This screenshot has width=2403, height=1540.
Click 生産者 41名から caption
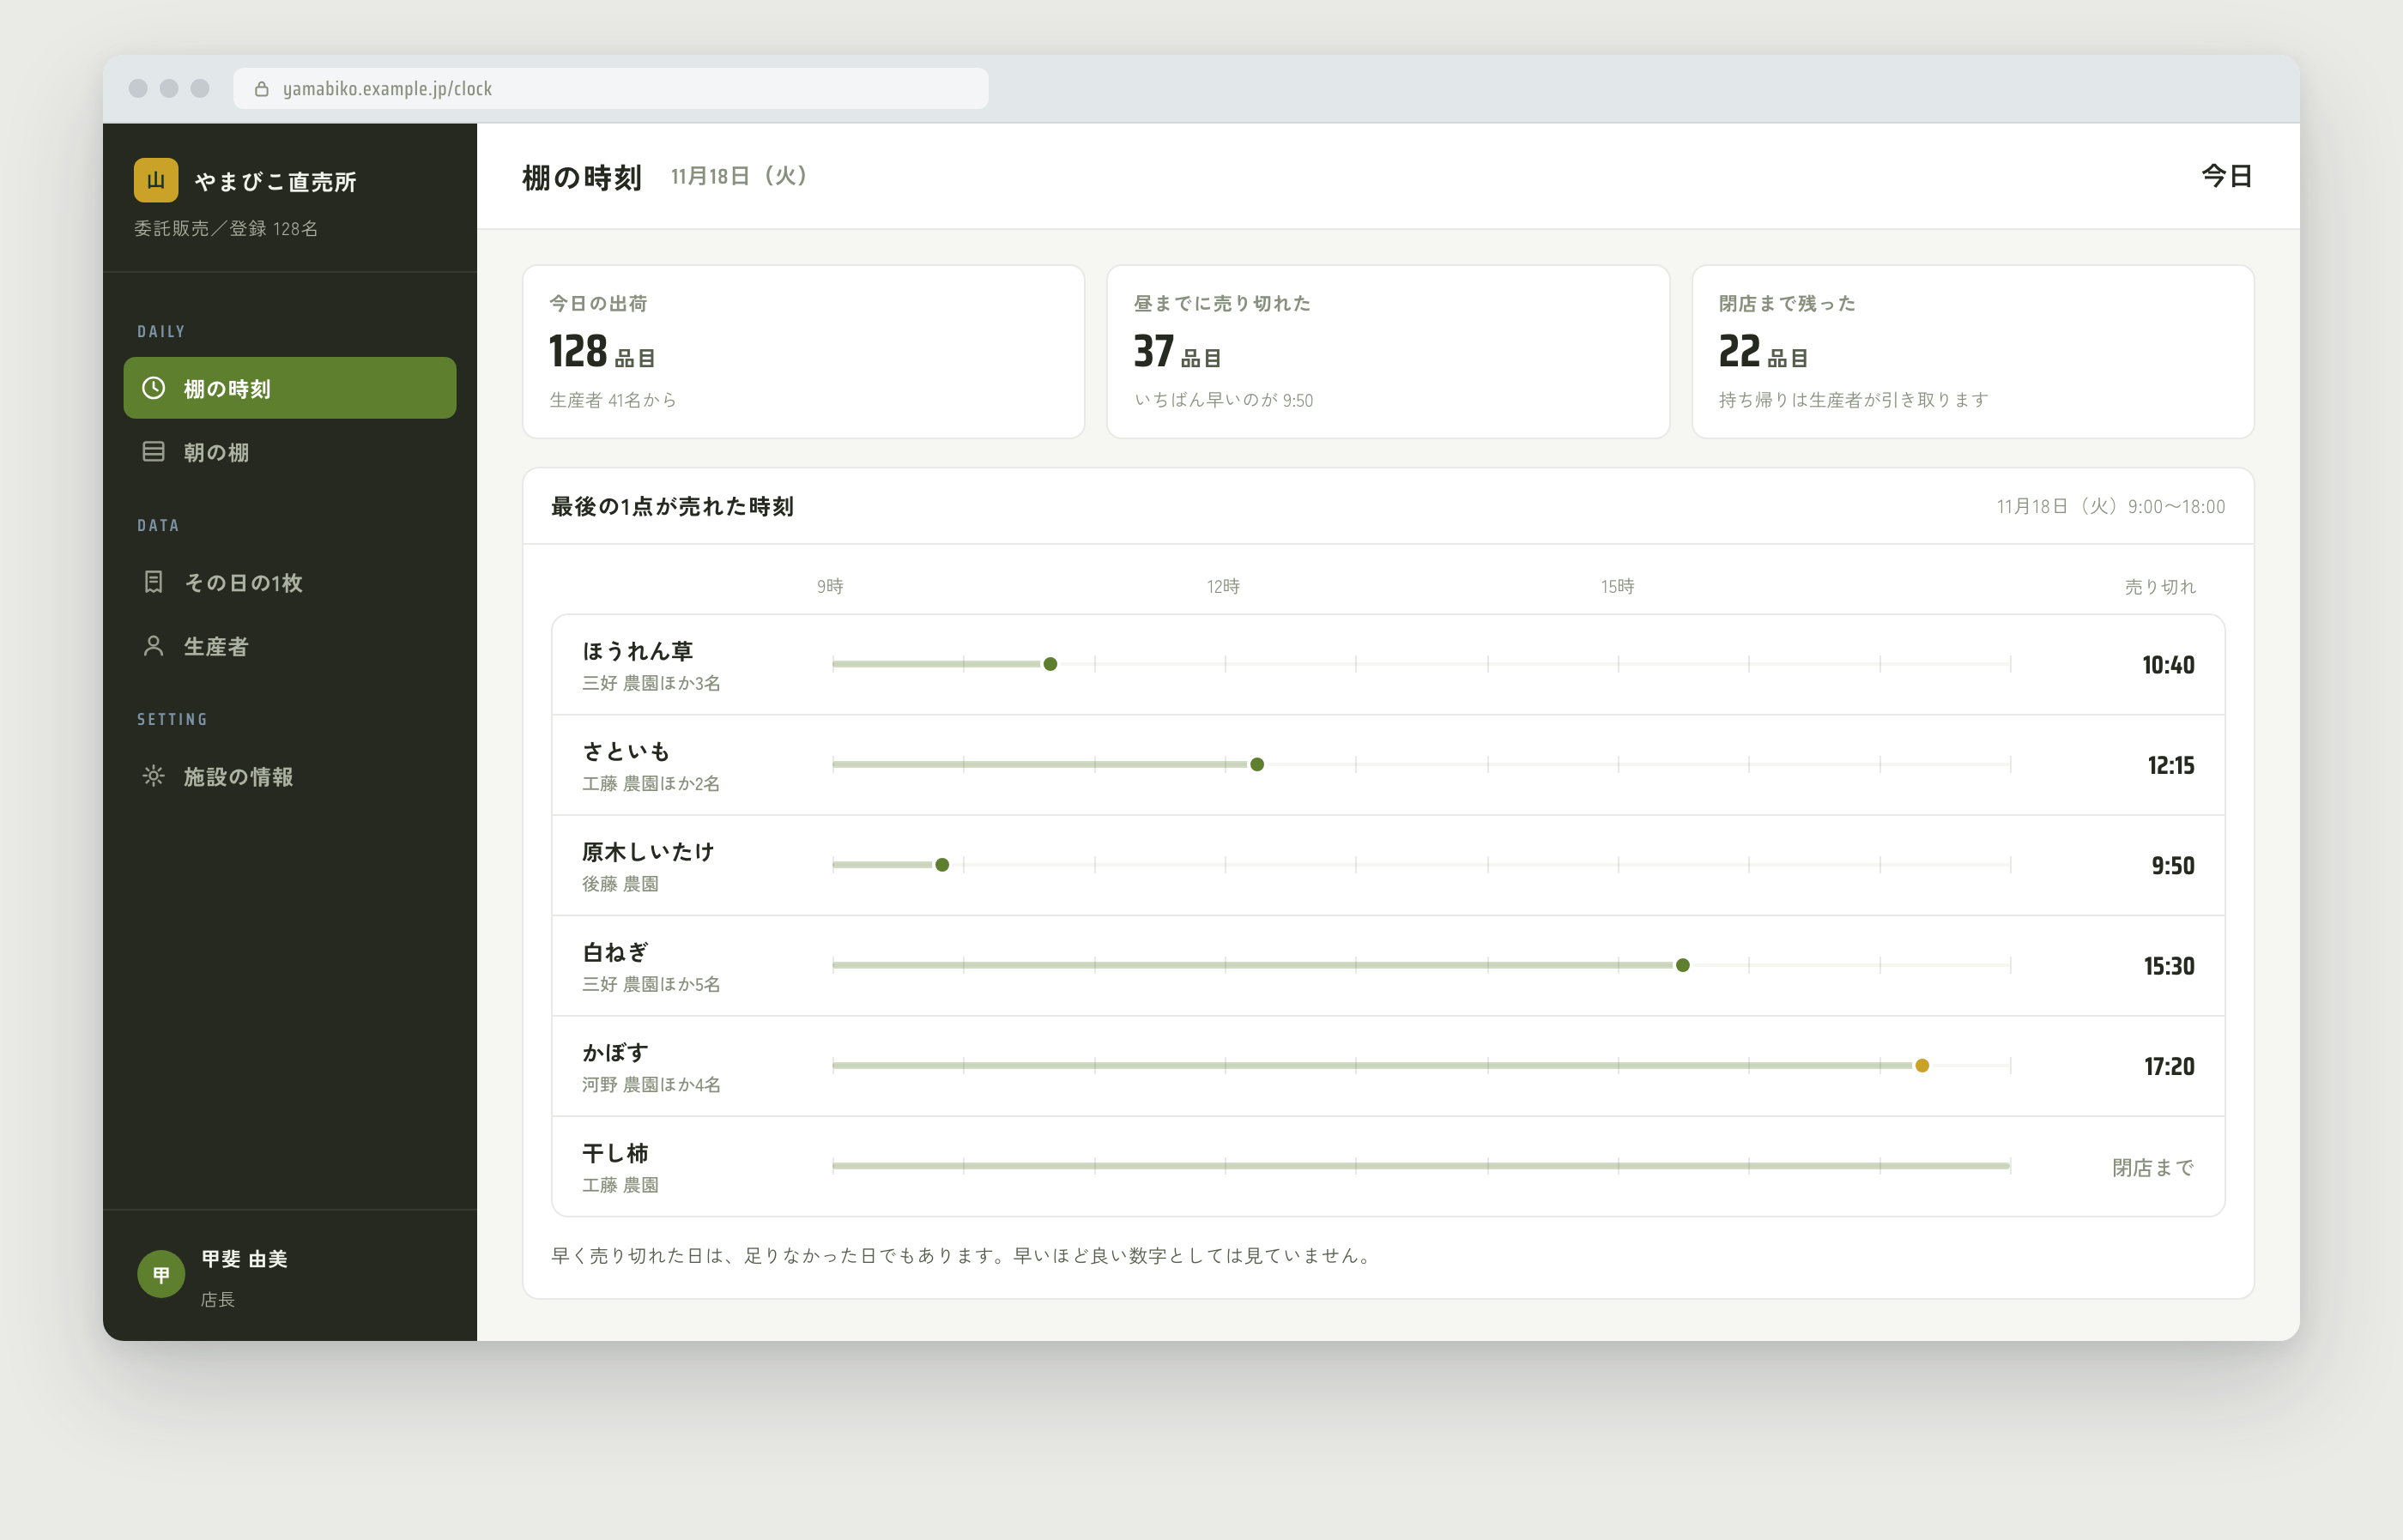pos(613,400)
